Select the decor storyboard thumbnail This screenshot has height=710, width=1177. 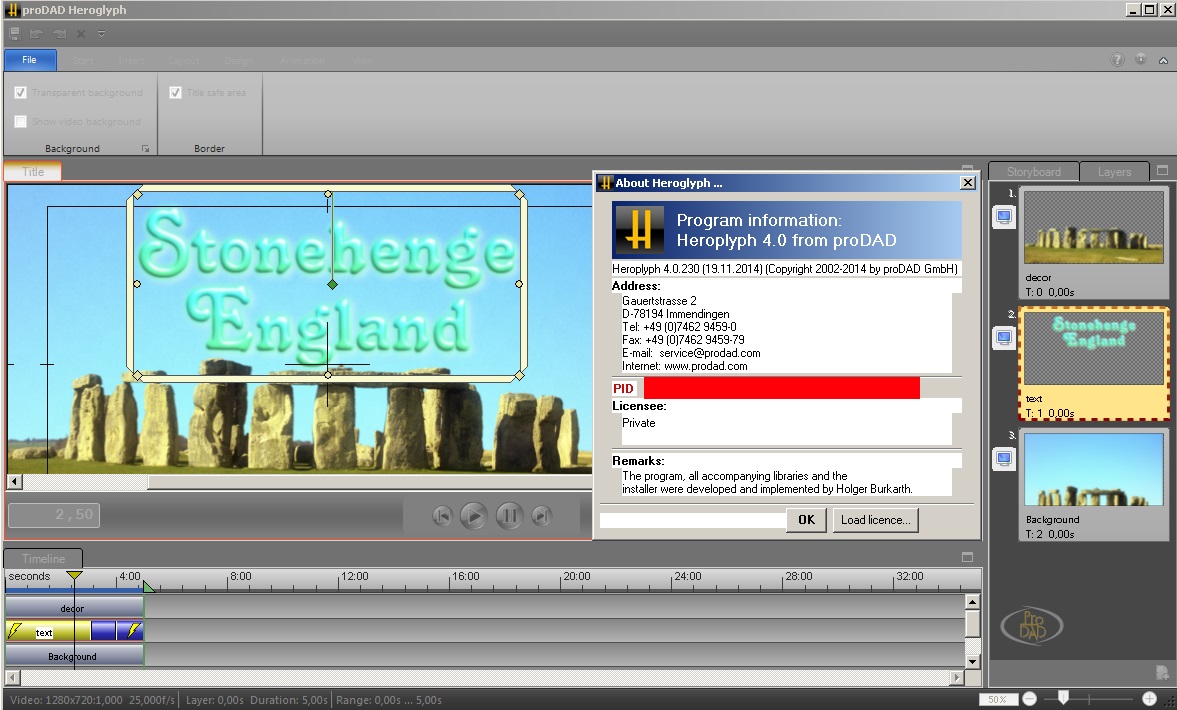pos(1094,227)
